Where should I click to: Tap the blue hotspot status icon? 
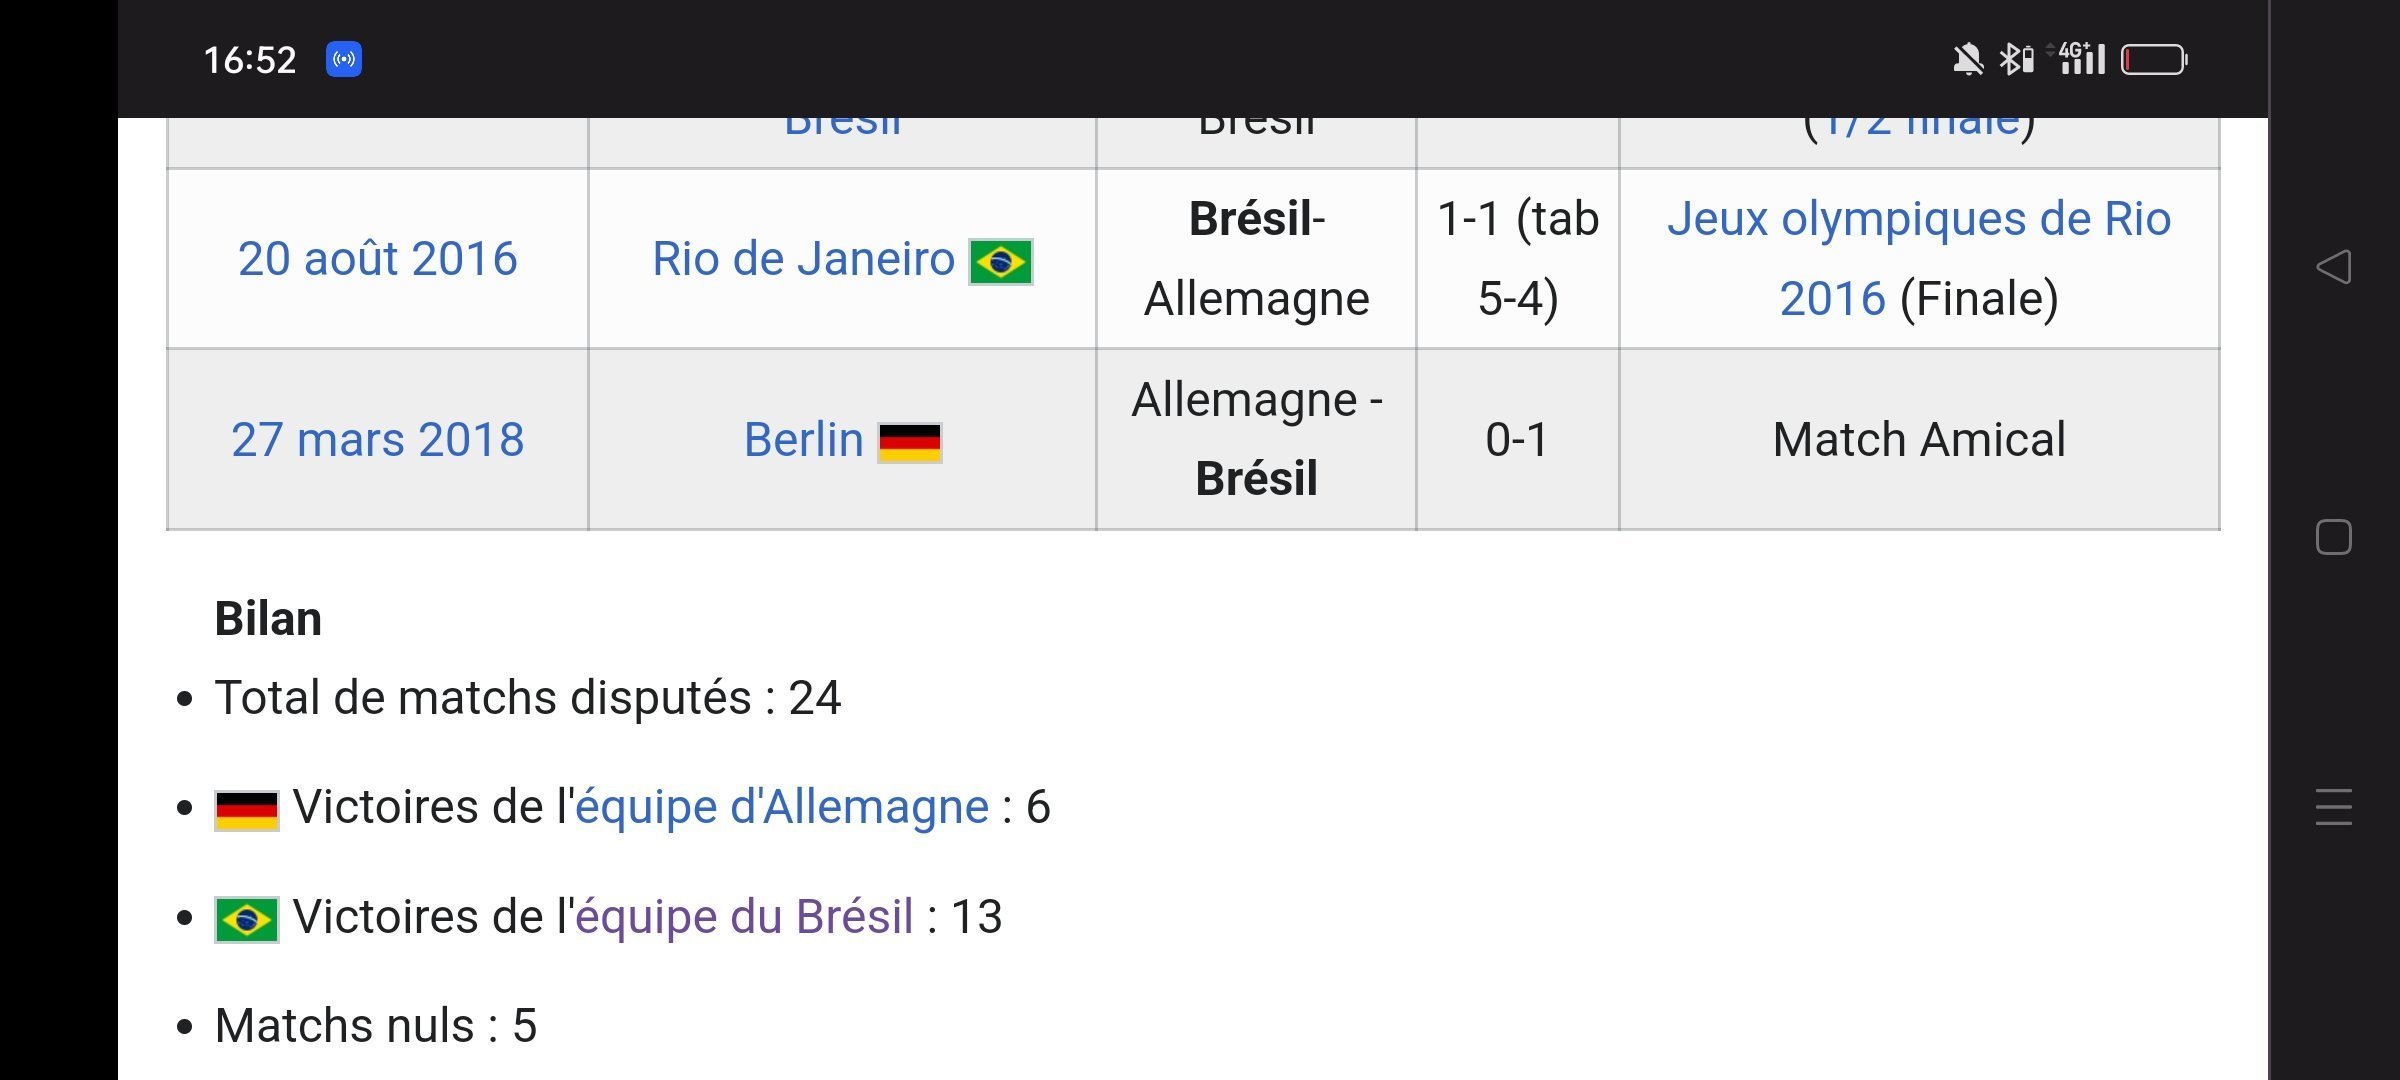tap(344, 60)
